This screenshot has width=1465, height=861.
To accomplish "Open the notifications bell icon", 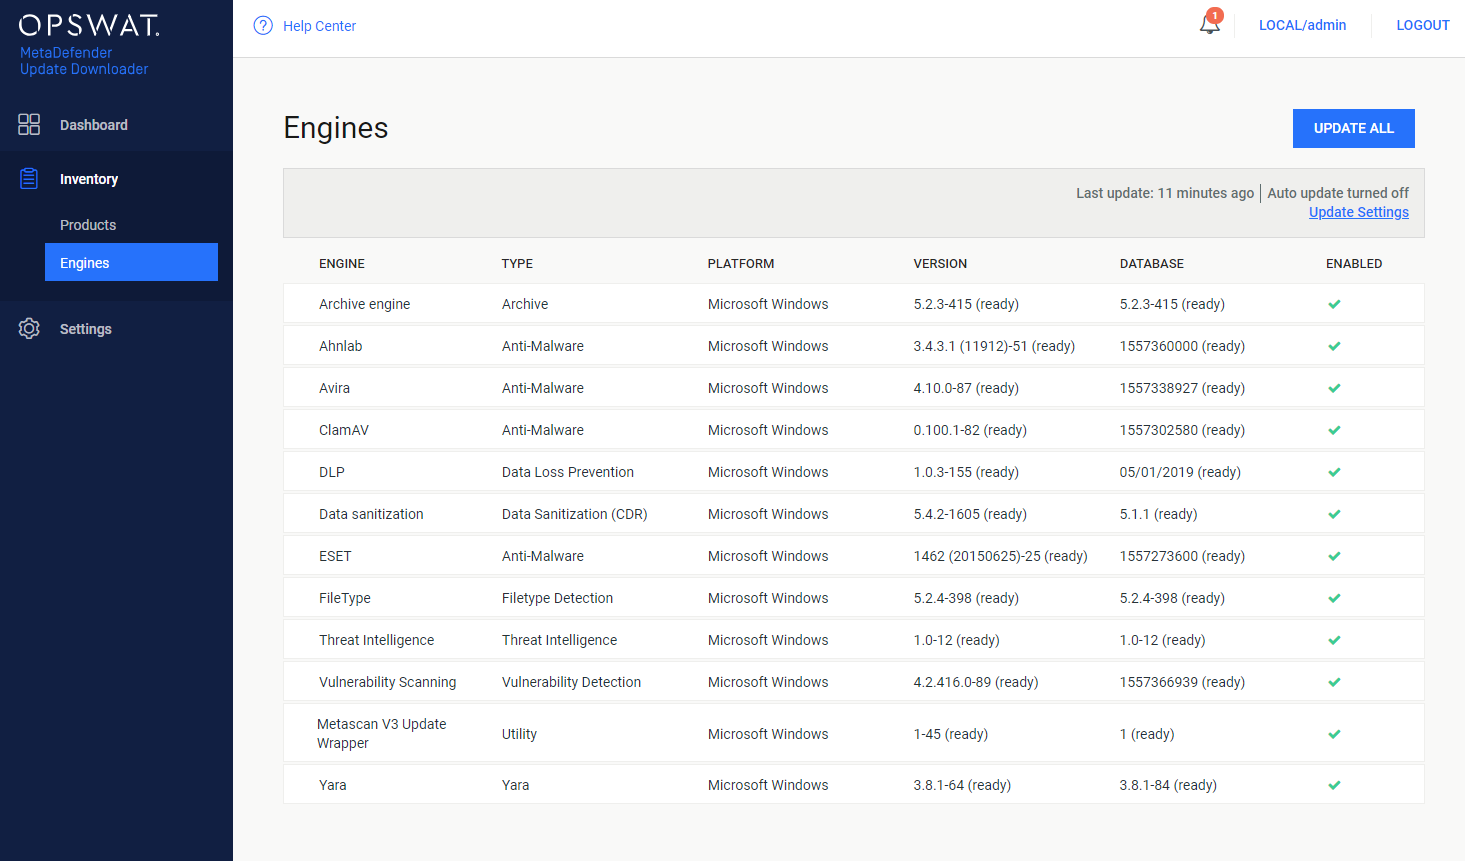I will 1210,24.
